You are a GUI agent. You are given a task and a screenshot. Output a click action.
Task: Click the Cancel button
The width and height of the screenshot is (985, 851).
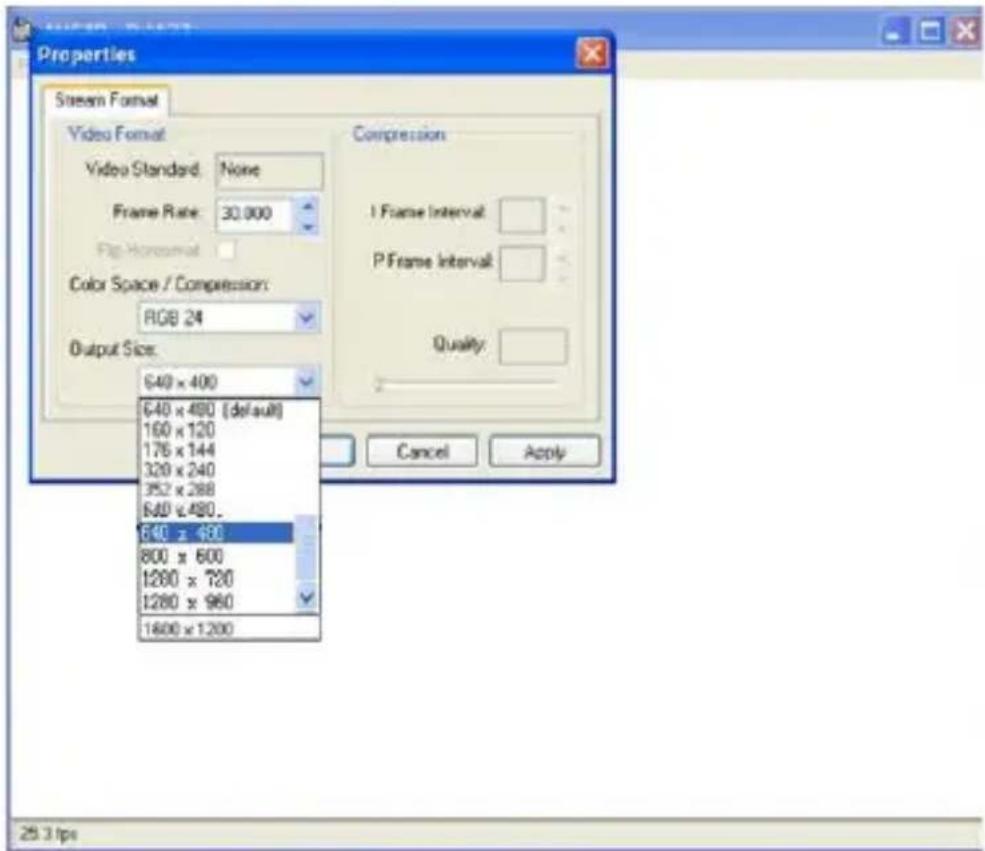click(422, 452)
